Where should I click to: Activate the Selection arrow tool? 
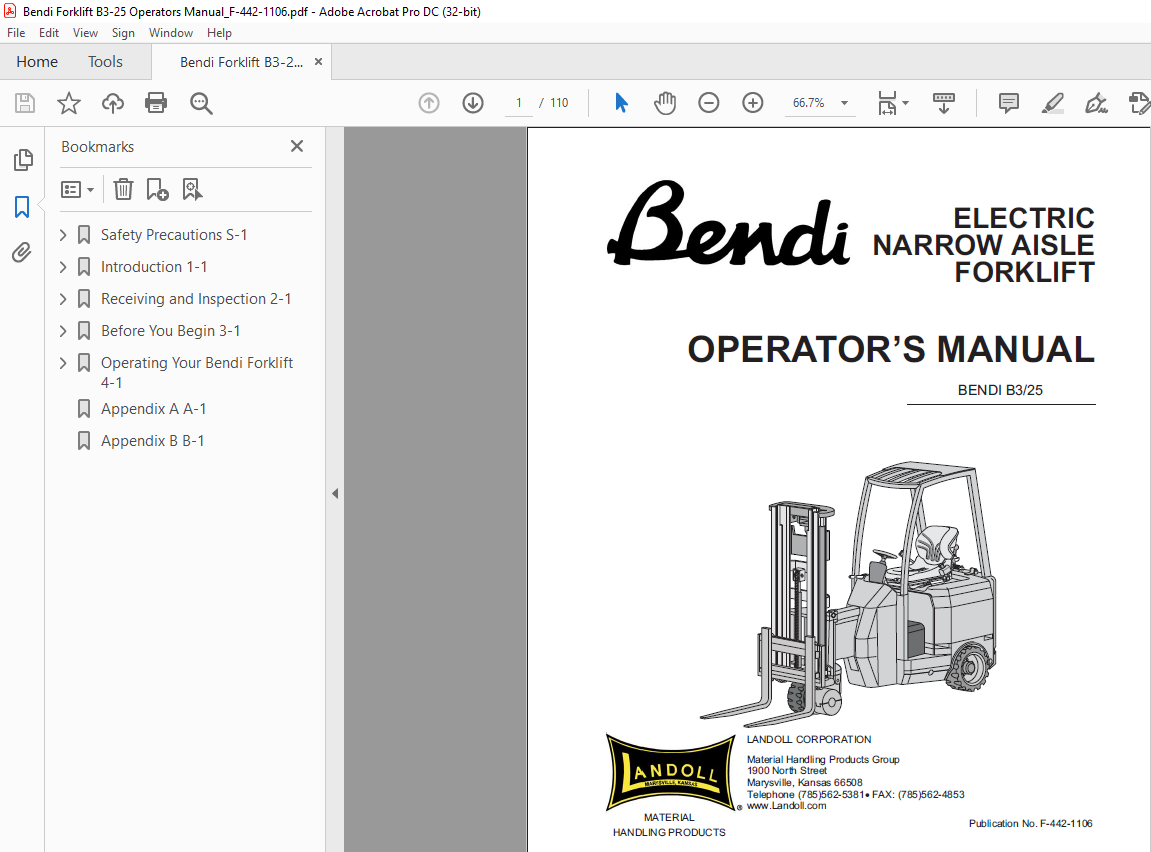pos(621,103)
